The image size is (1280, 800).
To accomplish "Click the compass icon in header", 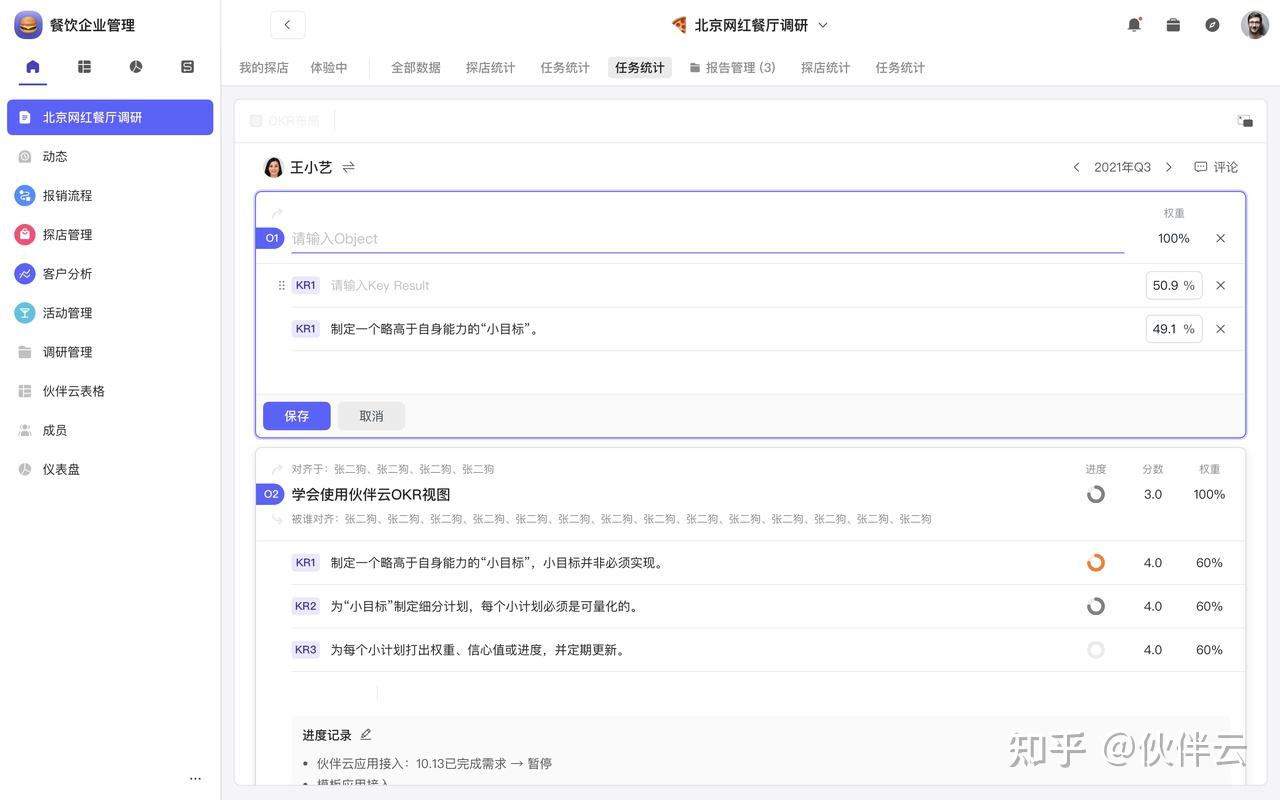I will [x=1212, y=25].
